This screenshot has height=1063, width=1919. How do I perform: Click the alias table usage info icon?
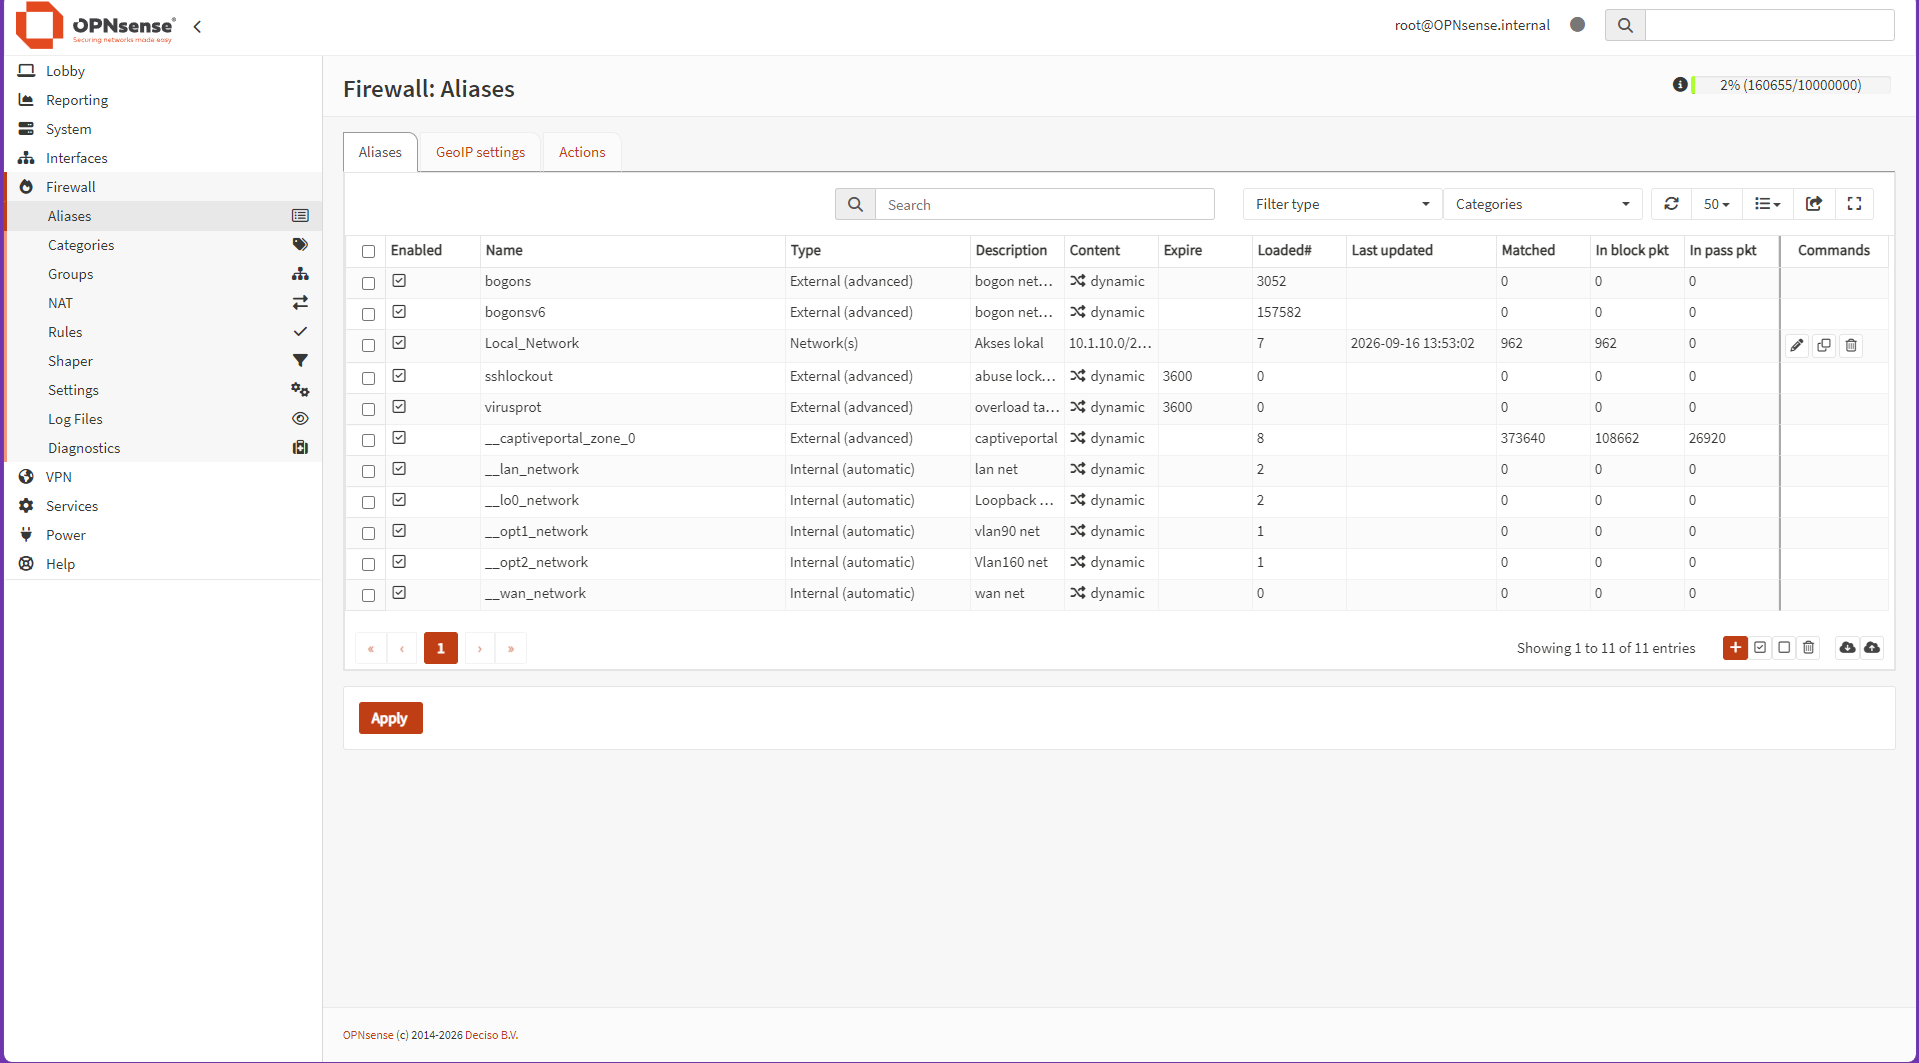tap(1680, 85)
